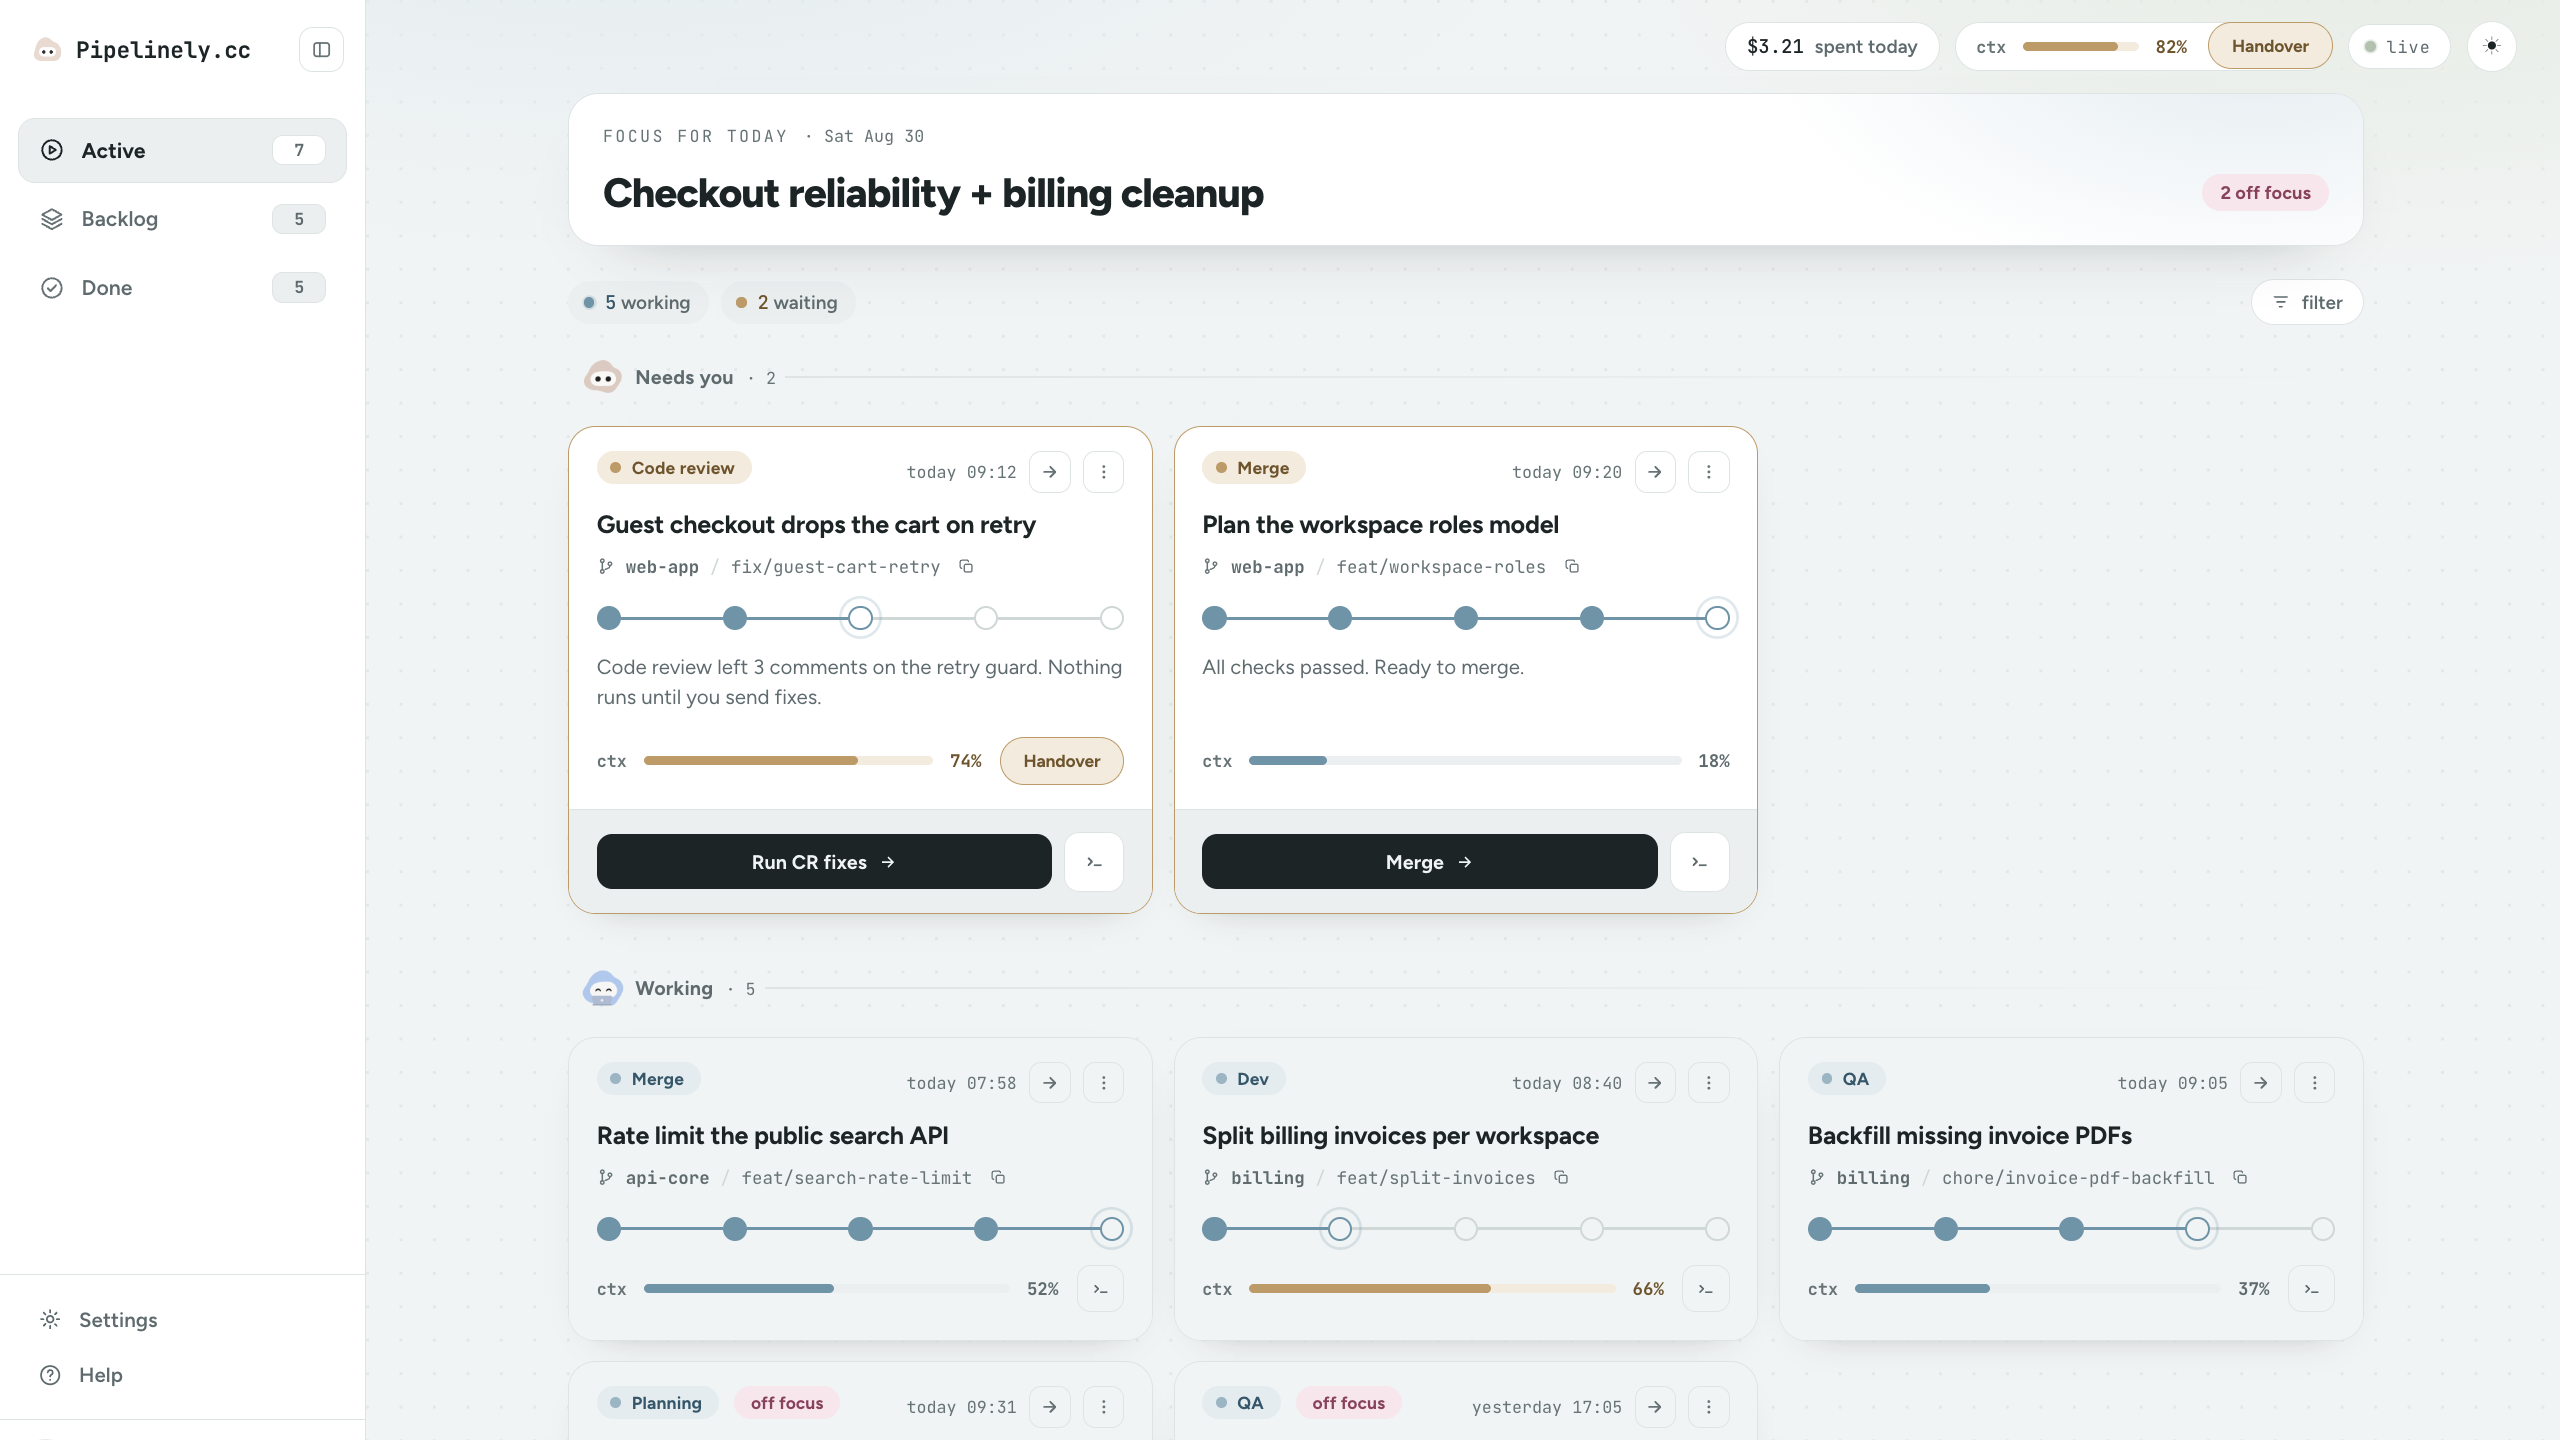Open more options on workspace roles card

[x=1708, y=472]
